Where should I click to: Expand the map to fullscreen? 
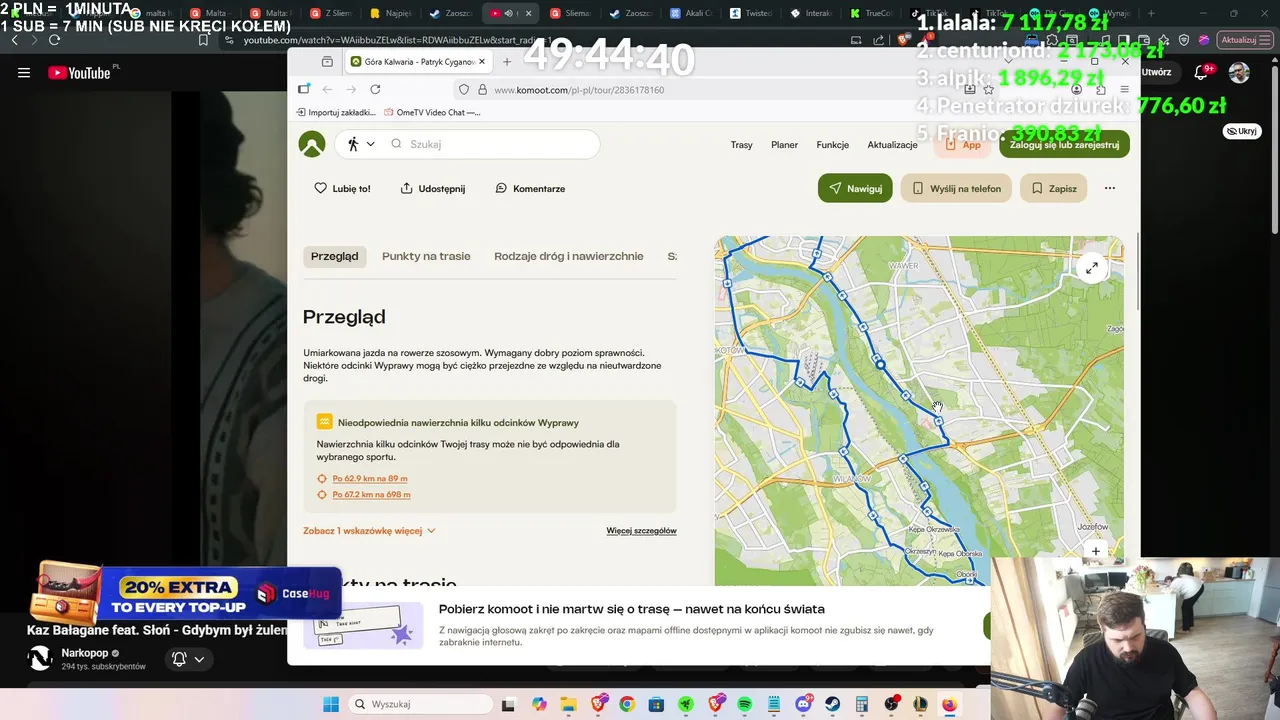click(x=1092, y=267)
